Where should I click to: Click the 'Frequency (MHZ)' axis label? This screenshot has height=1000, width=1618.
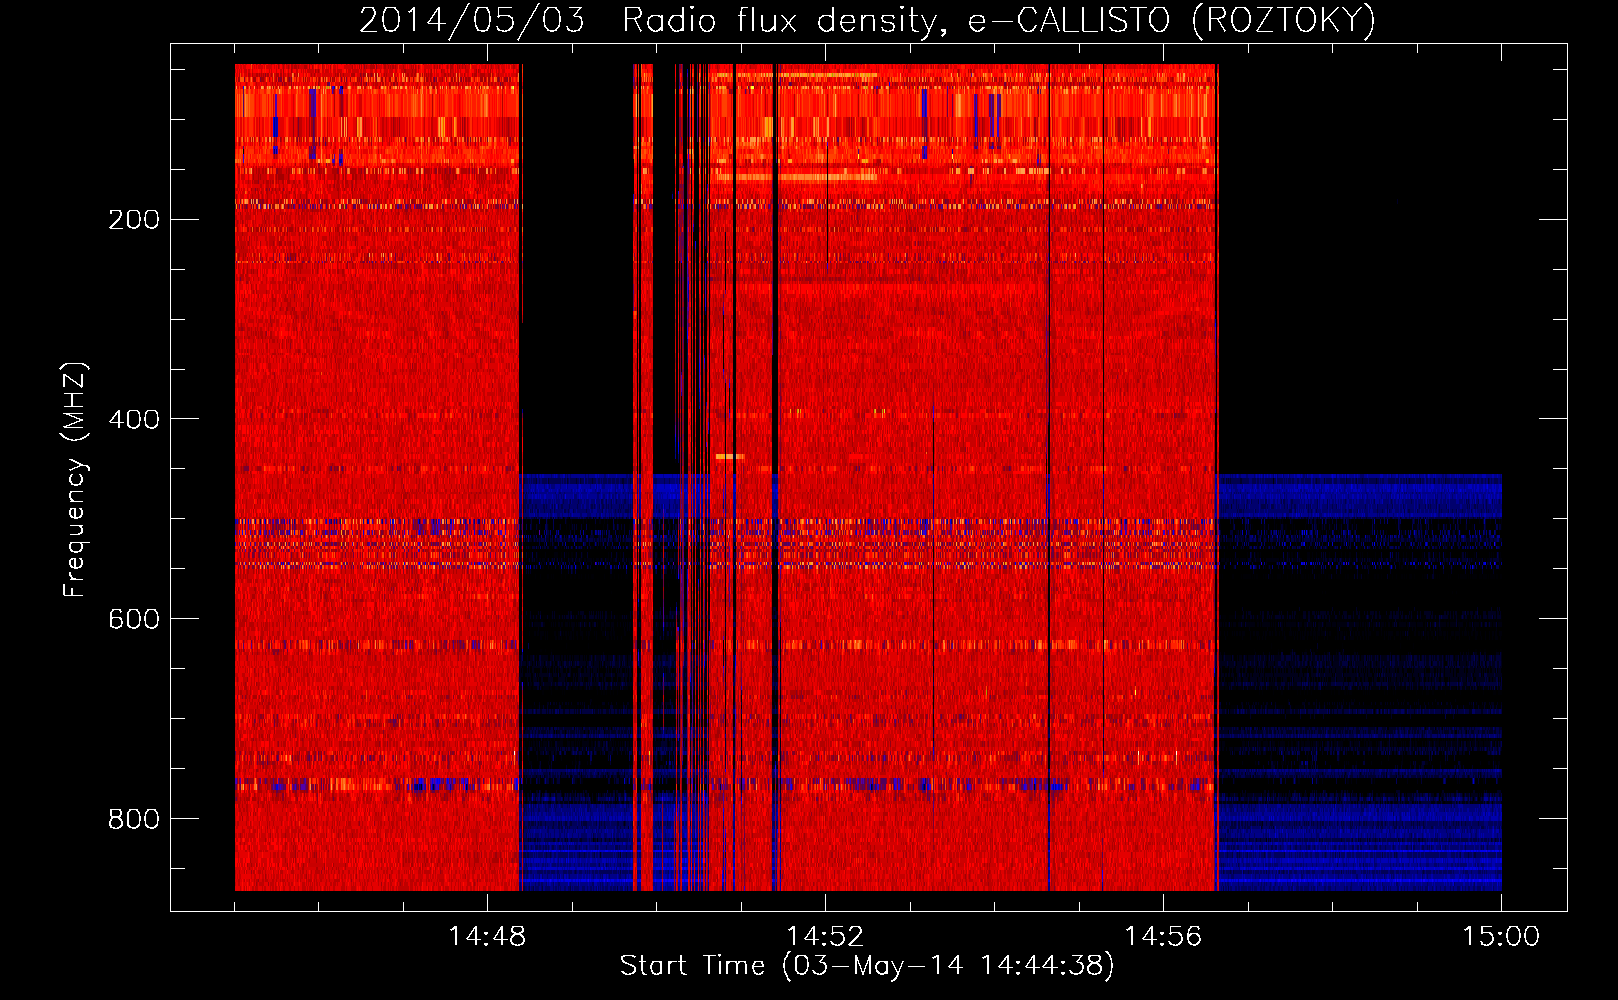click(x=75, y=480)
